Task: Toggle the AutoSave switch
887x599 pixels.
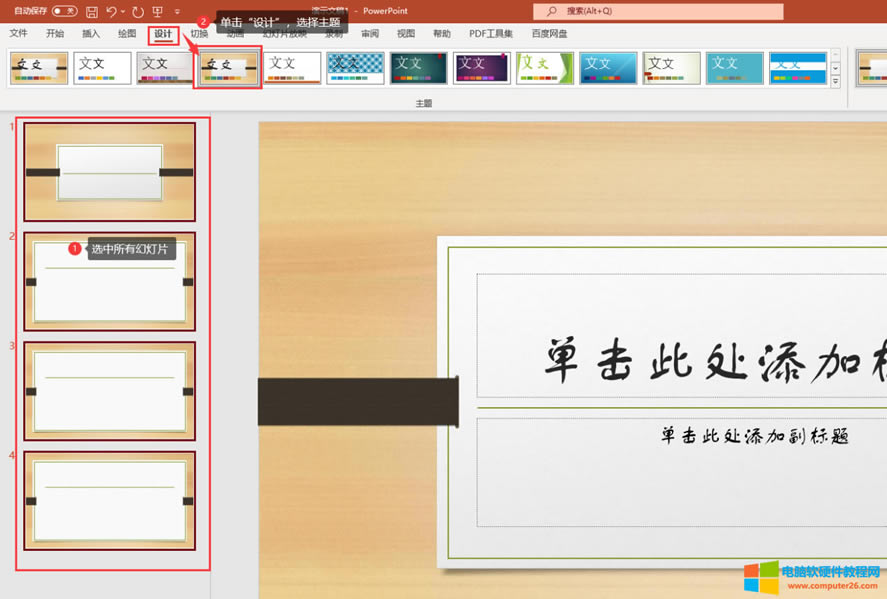Action: click(x=64, y=11)
